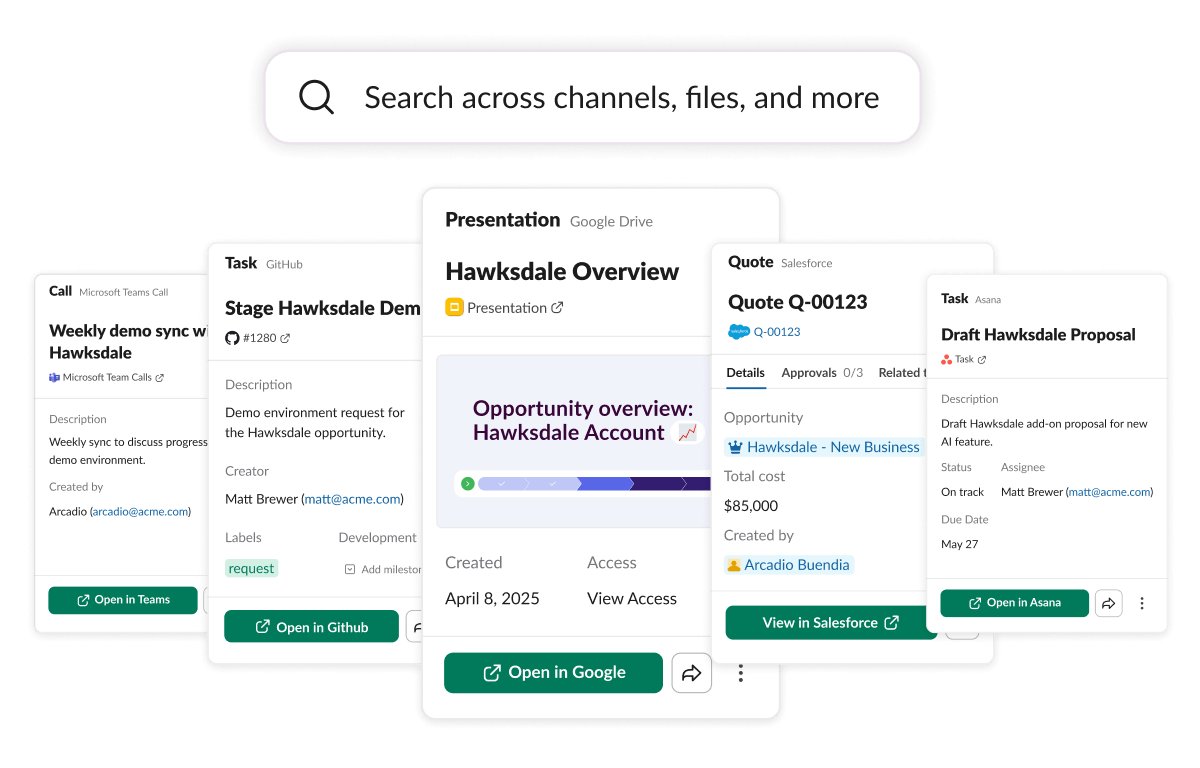This screenshot has width=1200, height=768.
Task: Click the search magnifying glass icon
Action: 316,97
